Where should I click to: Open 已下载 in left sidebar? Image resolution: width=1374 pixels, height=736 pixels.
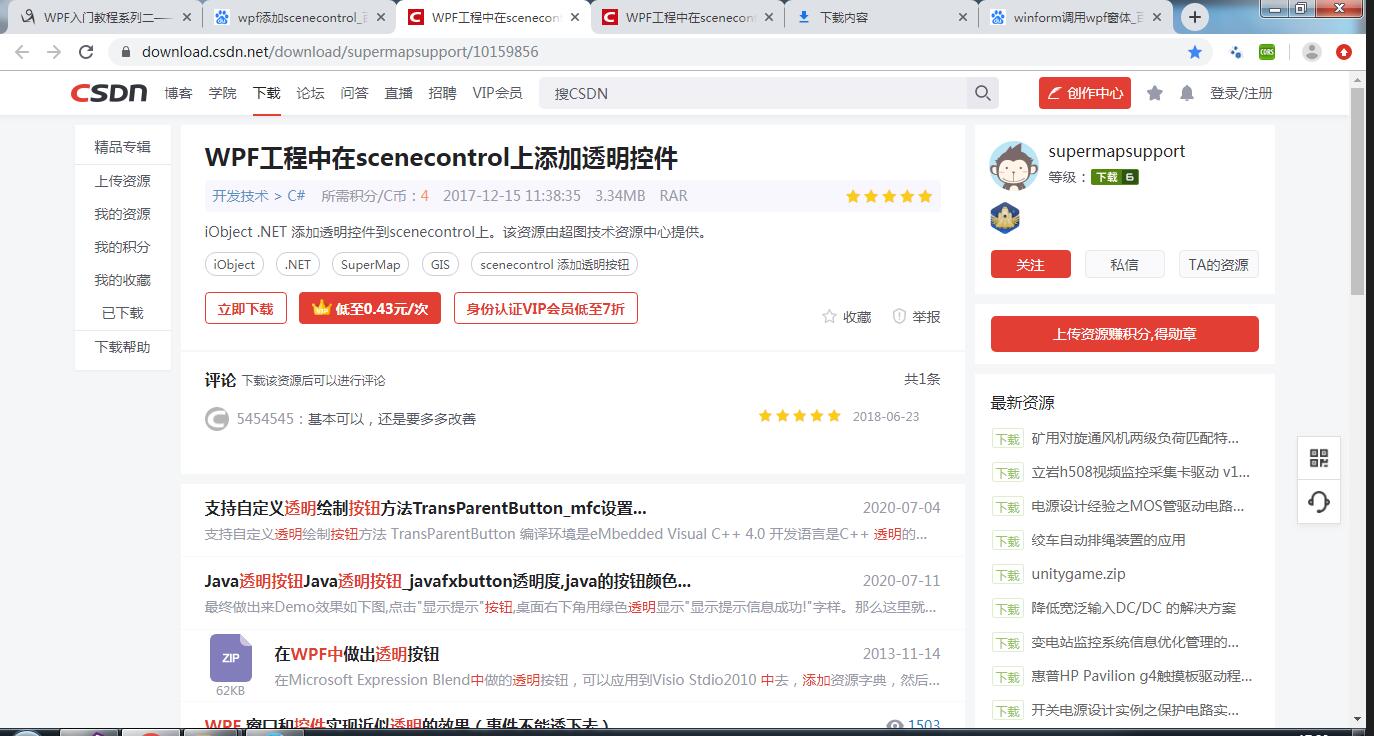coord(123,313)
